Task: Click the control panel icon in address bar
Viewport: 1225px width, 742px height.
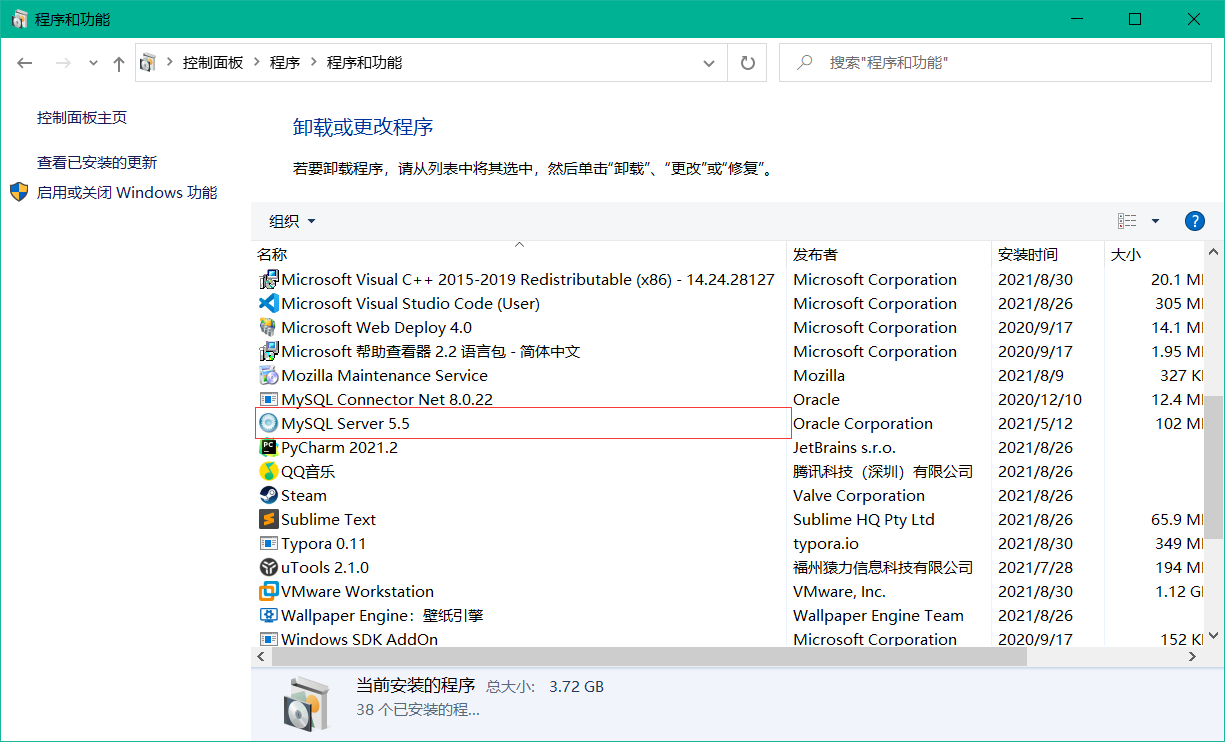Action: click(x=148, y=63)
